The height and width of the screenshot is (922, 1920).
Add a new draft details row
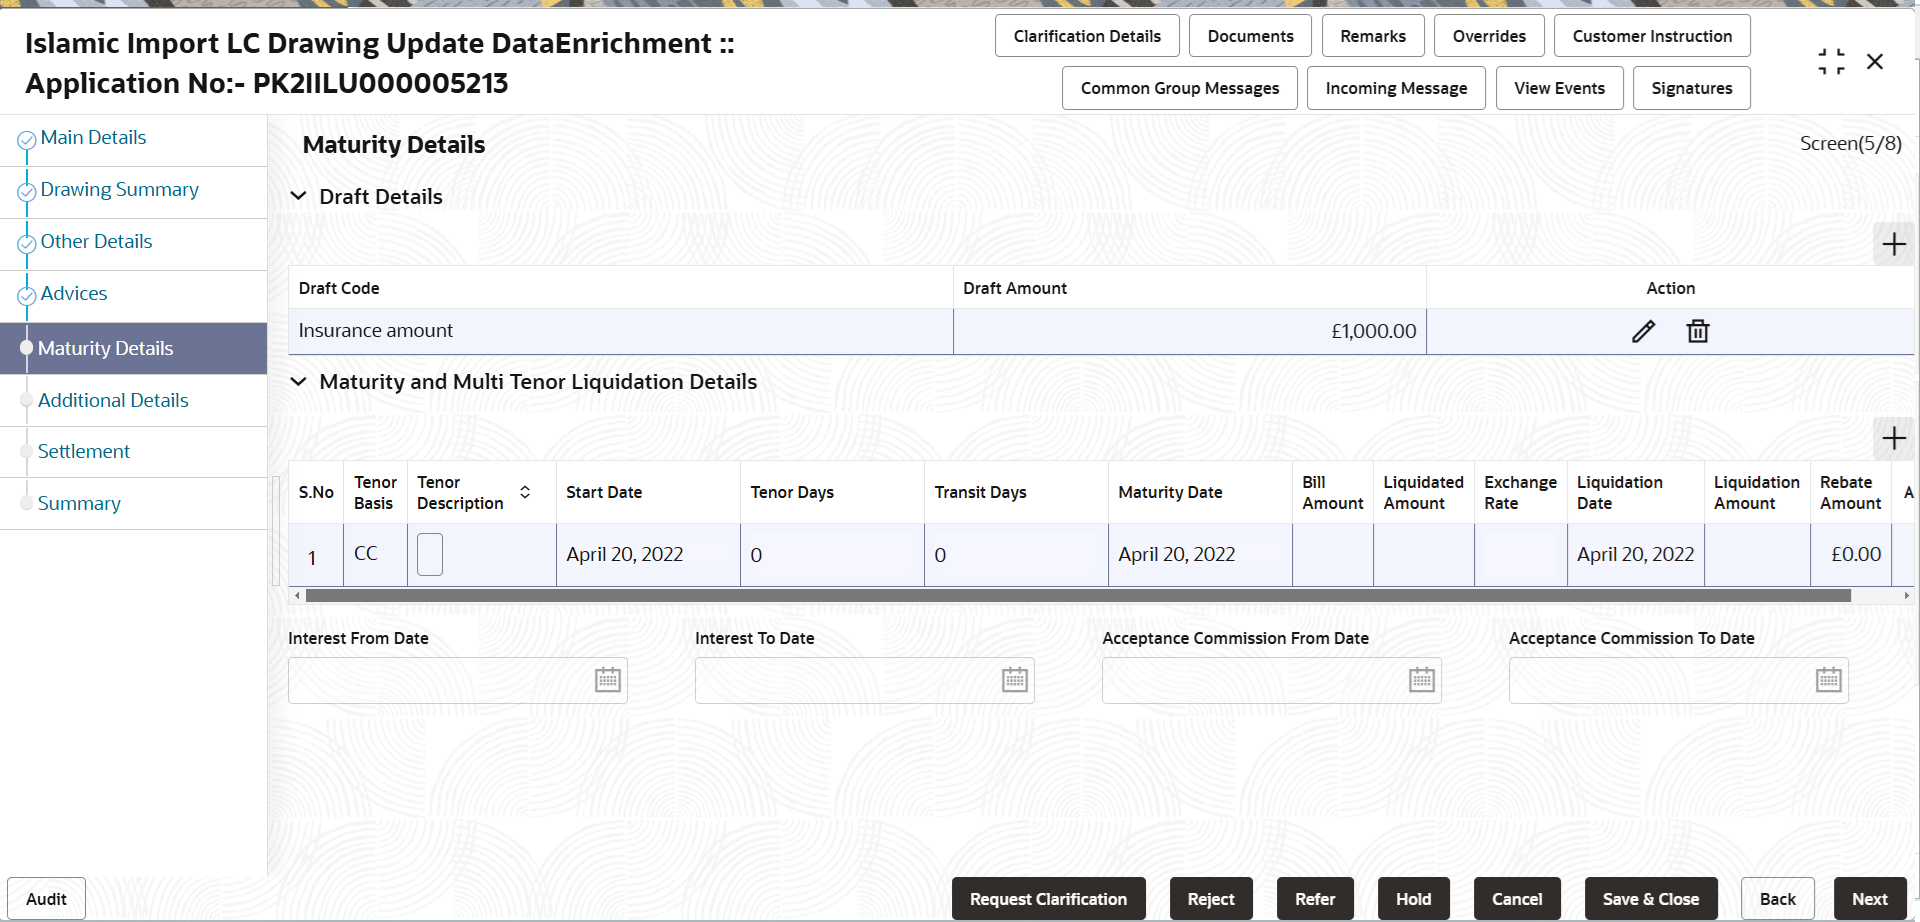[1894, 245]
